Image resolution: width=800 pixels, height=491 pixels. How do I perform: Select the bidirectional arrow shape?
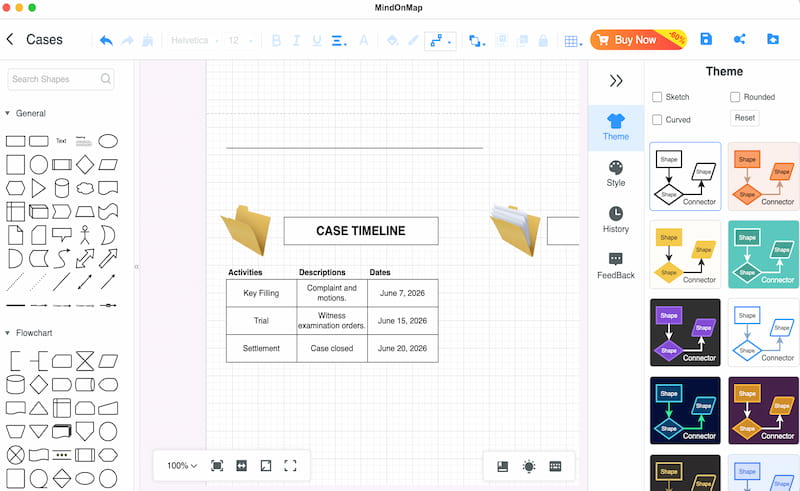coord(85,258)
